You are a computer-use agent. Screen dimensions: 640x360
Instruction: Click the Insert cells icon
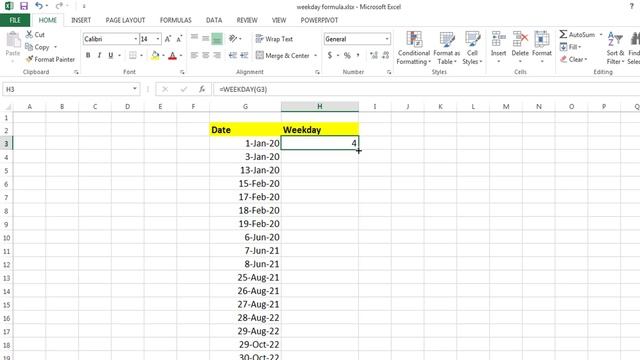[x=498, y=40]
